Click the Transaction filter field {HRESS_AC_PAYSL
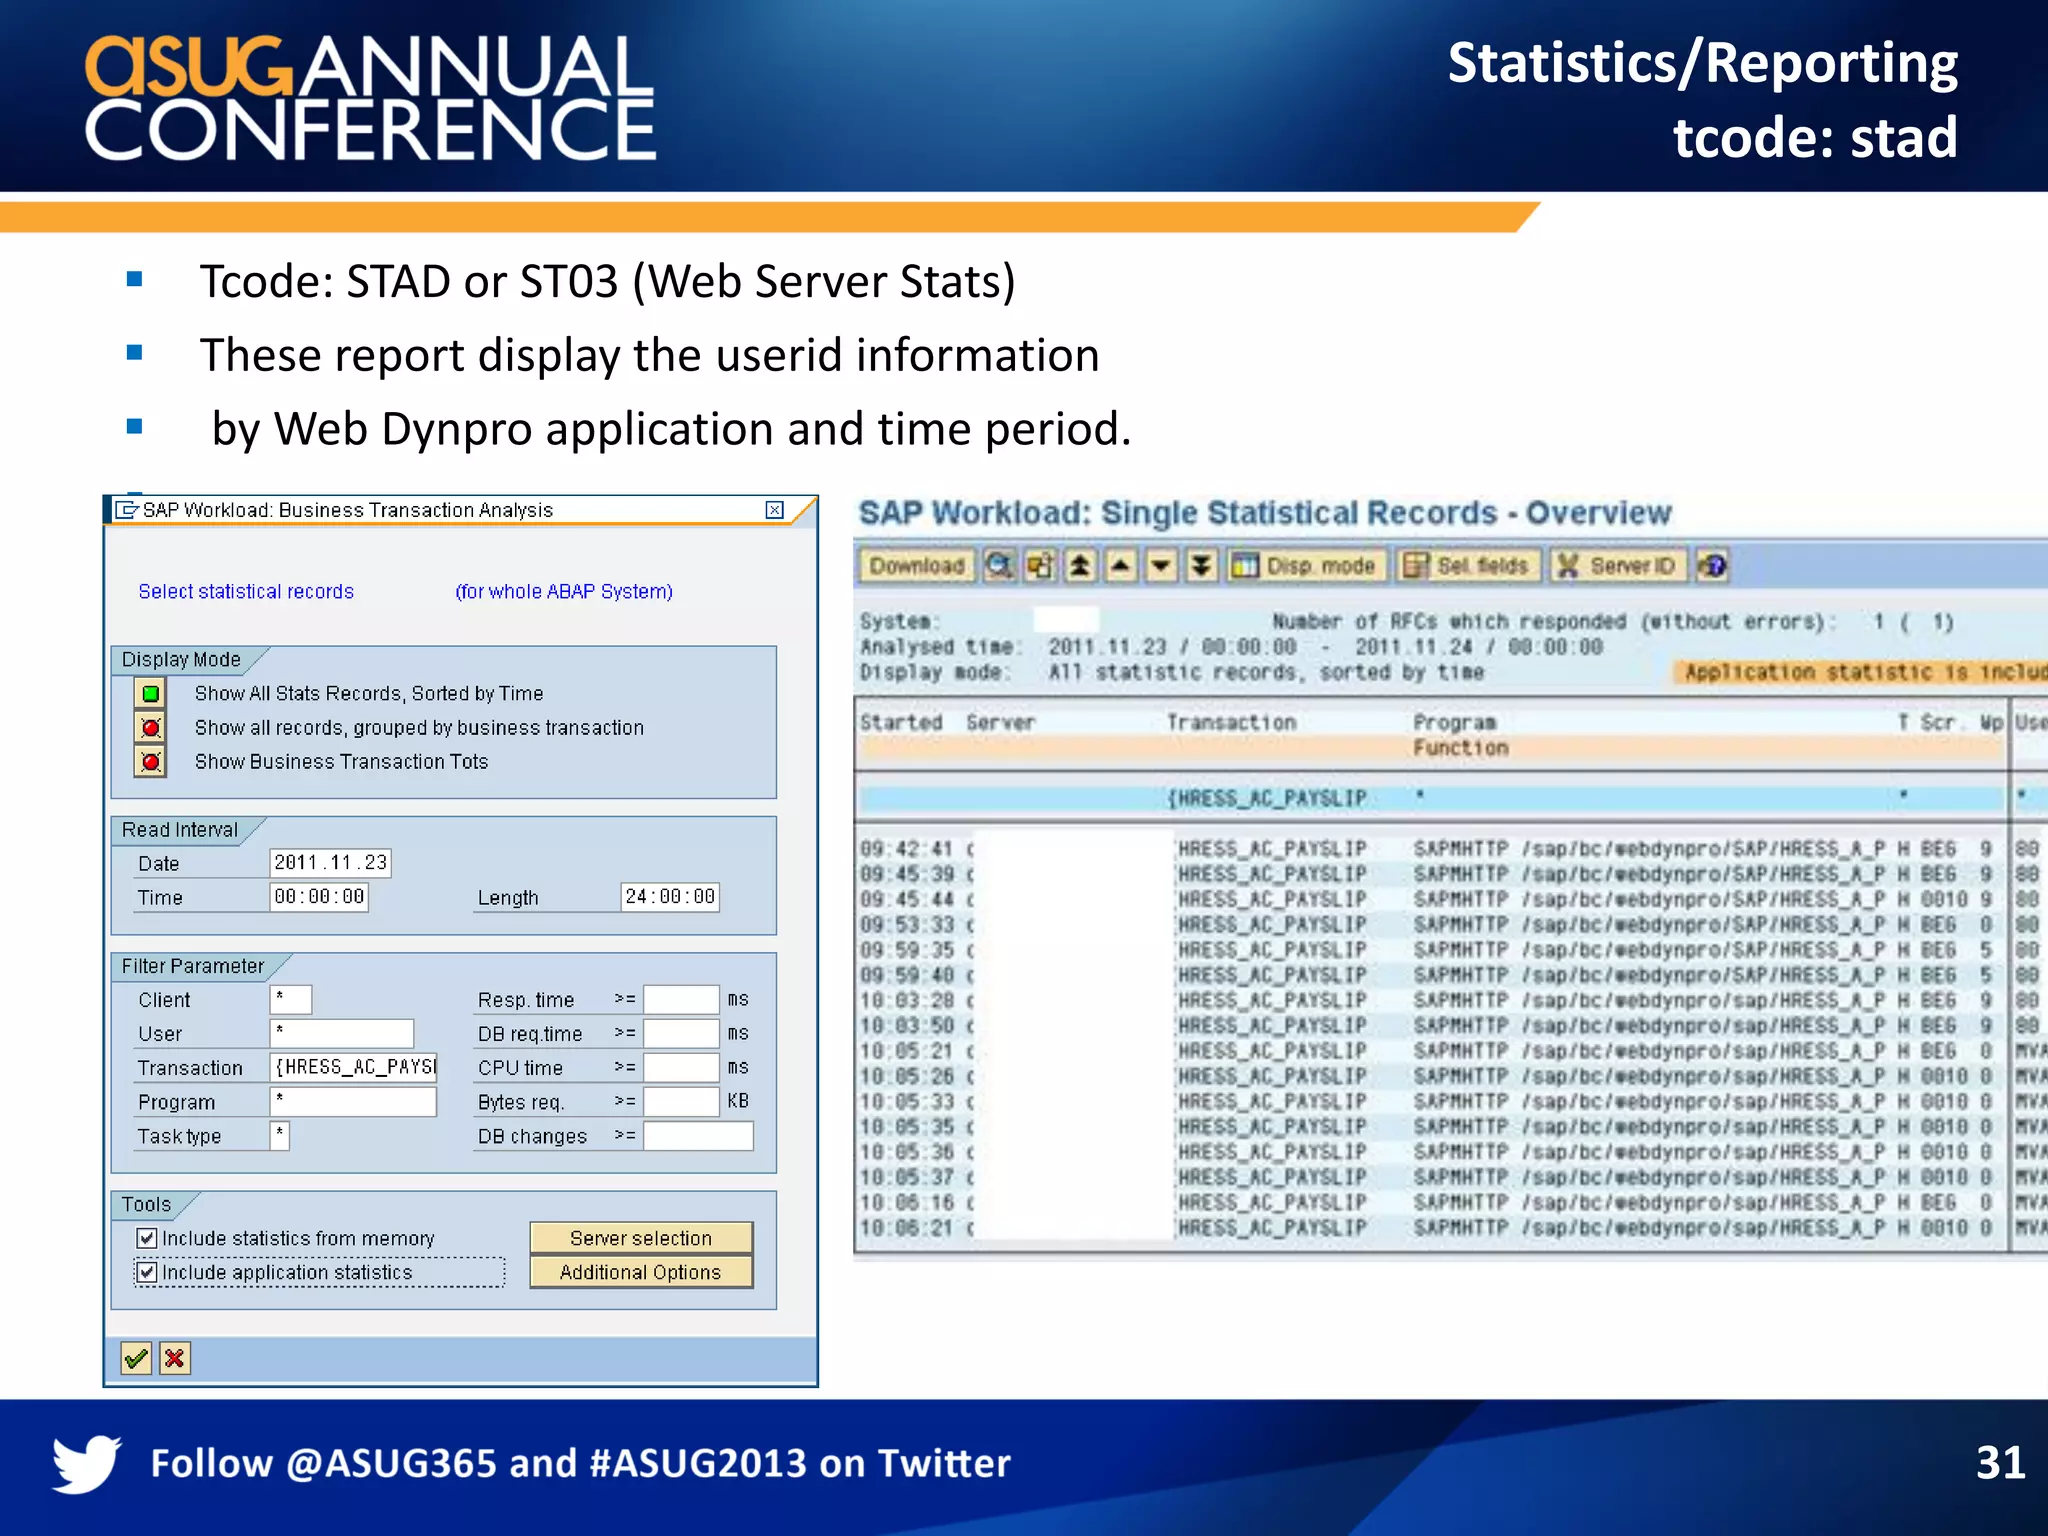Screen dimensions: 2048x1536 [x=354, y=1067]
